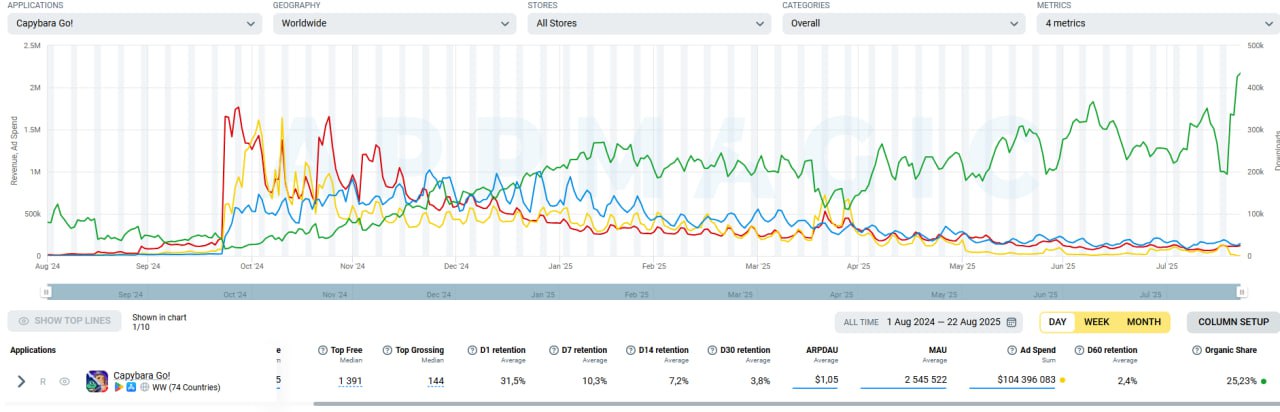Open the Geography Worldwide dropdown
The width and height of the screenshot is (1280, 412).
tap(393, 23)
